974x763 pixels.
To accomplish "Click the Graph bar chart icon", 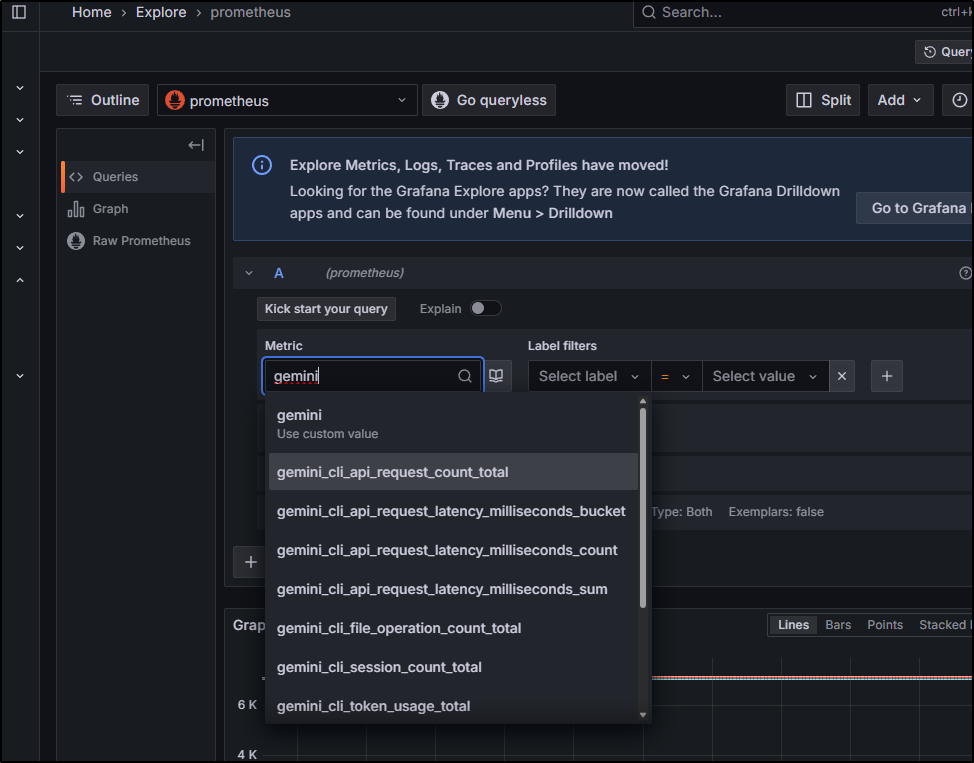I will click(x=76, y=209).
